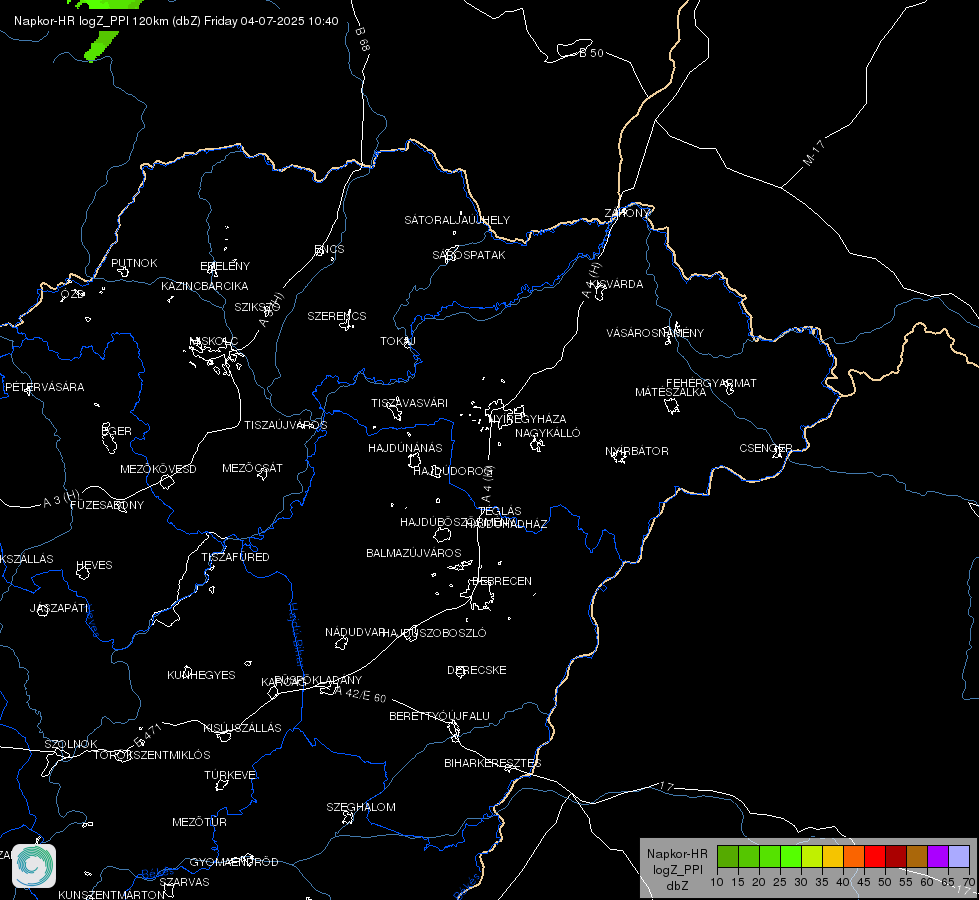Select the TISZAFÜRED label
Image resolution: width=979 pixels, height=900 pixels.
tap(235, 556)
